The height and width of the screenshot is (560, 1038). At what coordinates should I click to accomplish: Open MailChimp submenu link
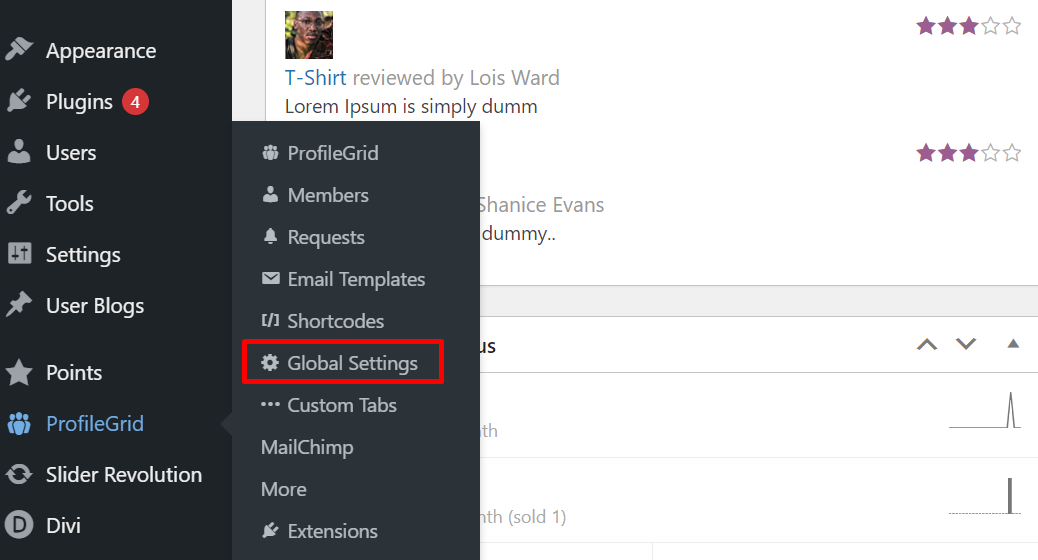click(307, 447)
